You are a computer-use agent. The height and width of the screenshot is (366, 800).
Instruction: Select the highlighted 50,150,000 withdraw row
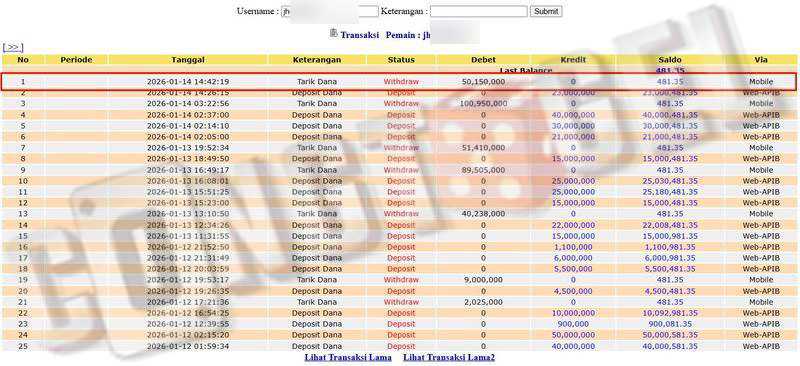tap(398, 82)
